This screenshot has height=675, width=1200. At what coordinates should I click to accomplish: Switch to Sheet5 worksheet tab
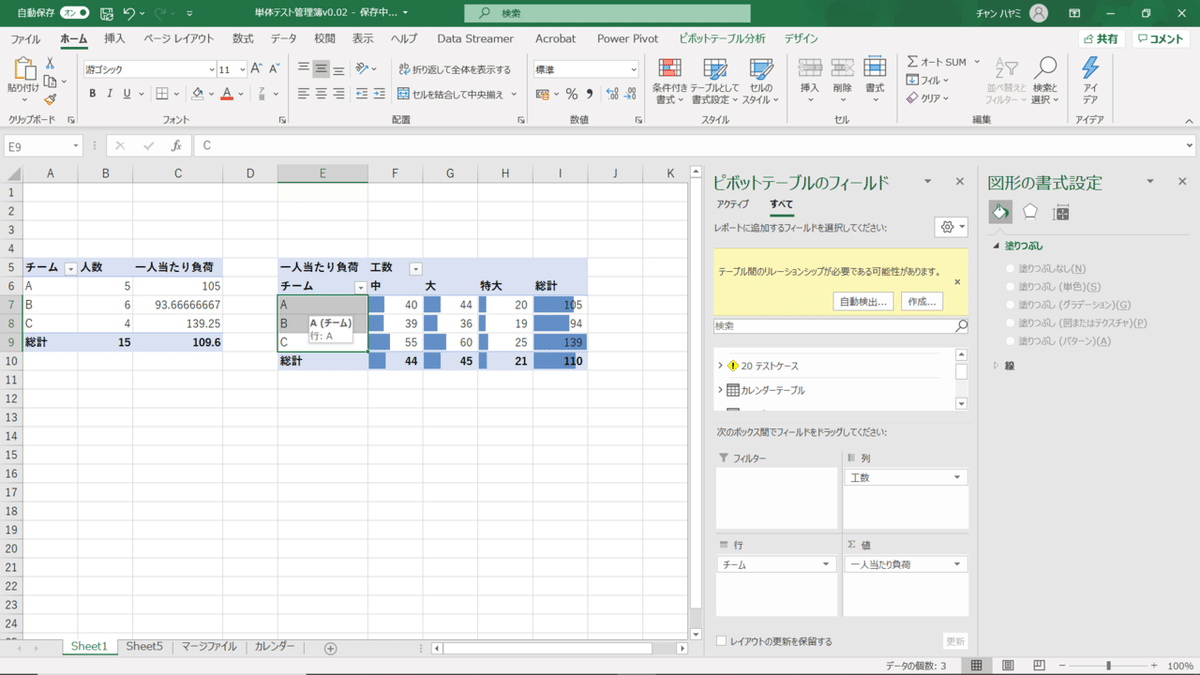pos(144,647)
